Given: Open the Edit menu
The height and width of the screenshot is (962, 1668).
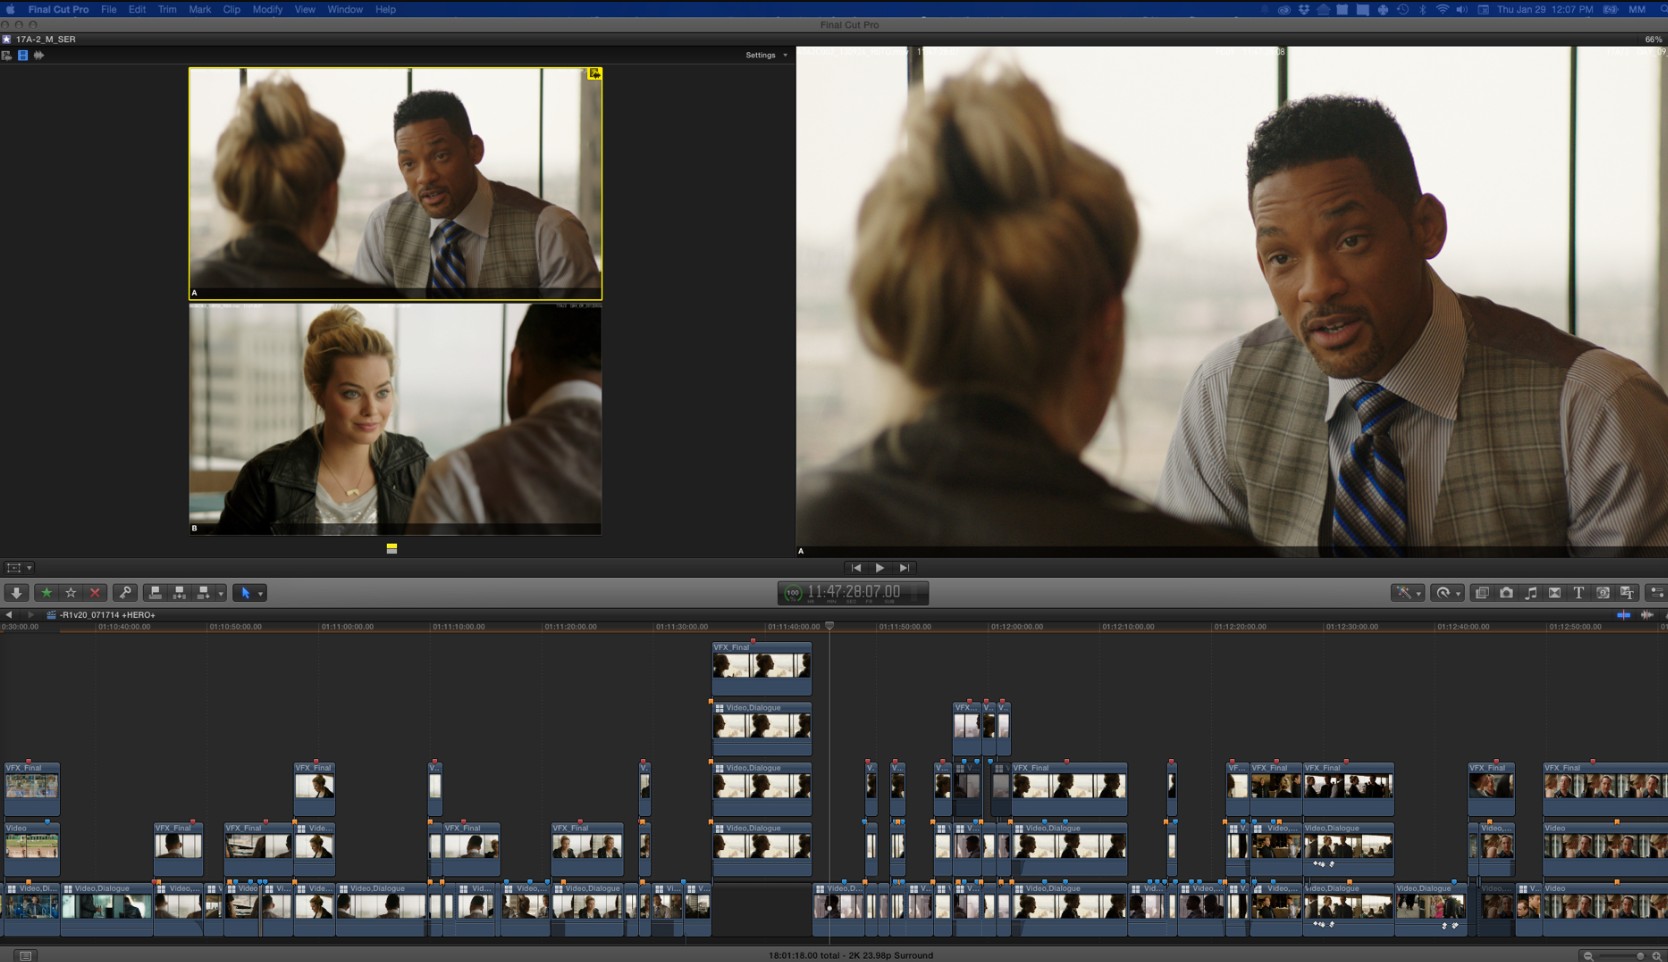Looking at the screenshot, I should pyautogui.click(x=137, y=9).
